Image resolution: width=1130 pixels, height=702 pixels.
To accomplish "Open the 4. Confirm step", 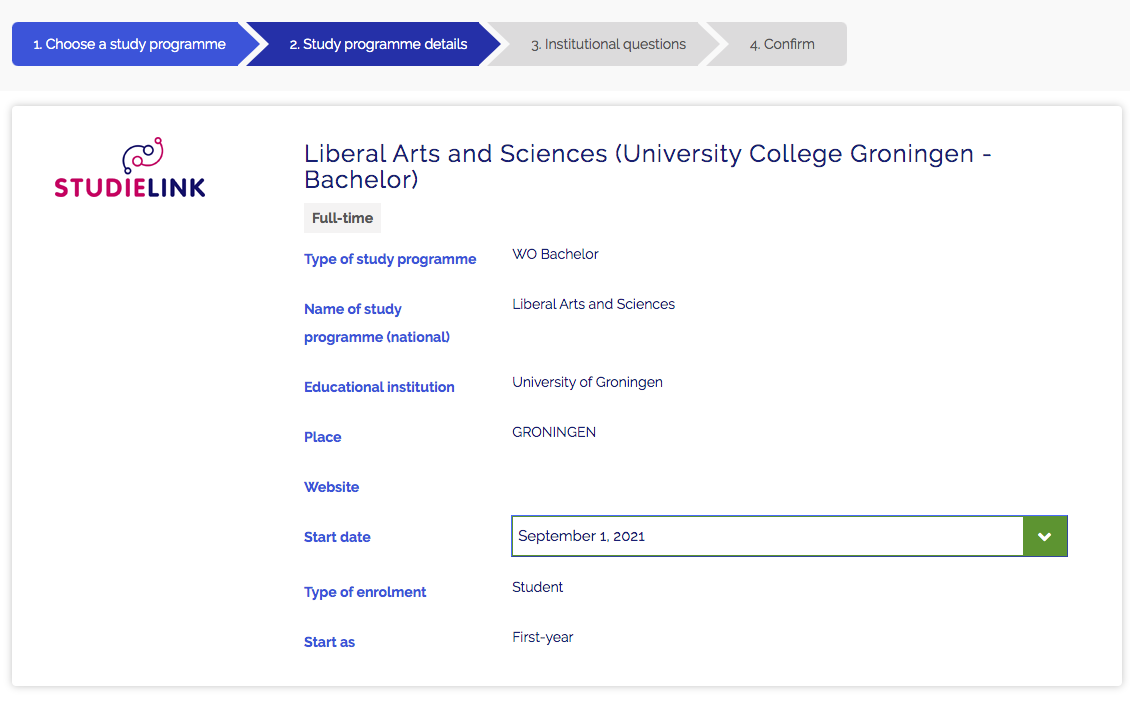I will pyautogui.click(x=781, y=43).
